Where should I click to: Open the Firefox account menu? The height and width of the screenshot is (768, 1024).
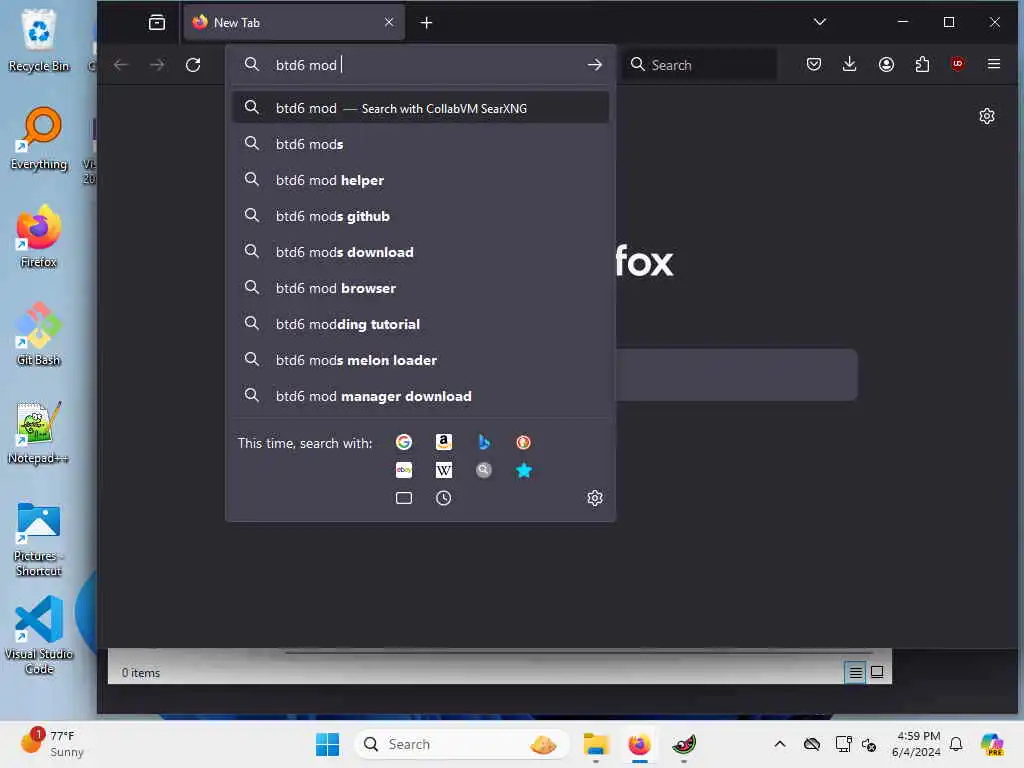pyautogui.click(x=886, y=64)
